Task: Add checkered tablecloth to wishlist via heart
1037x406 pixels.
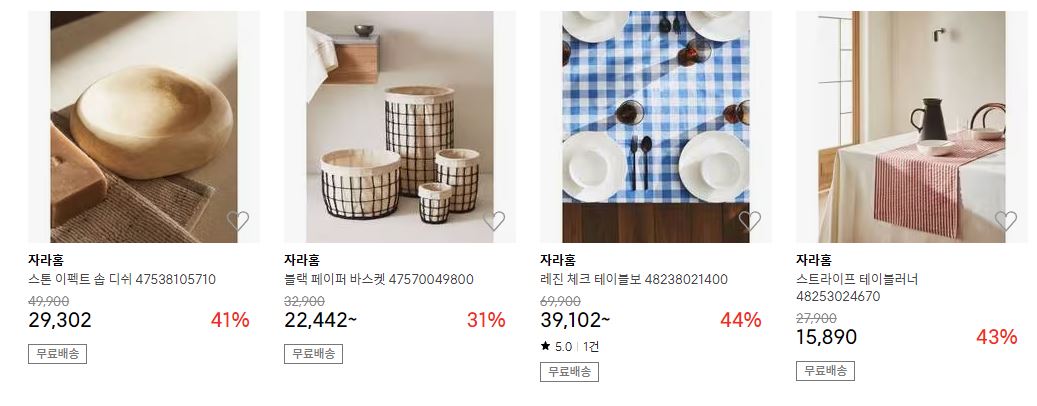Action: [749, 220]
